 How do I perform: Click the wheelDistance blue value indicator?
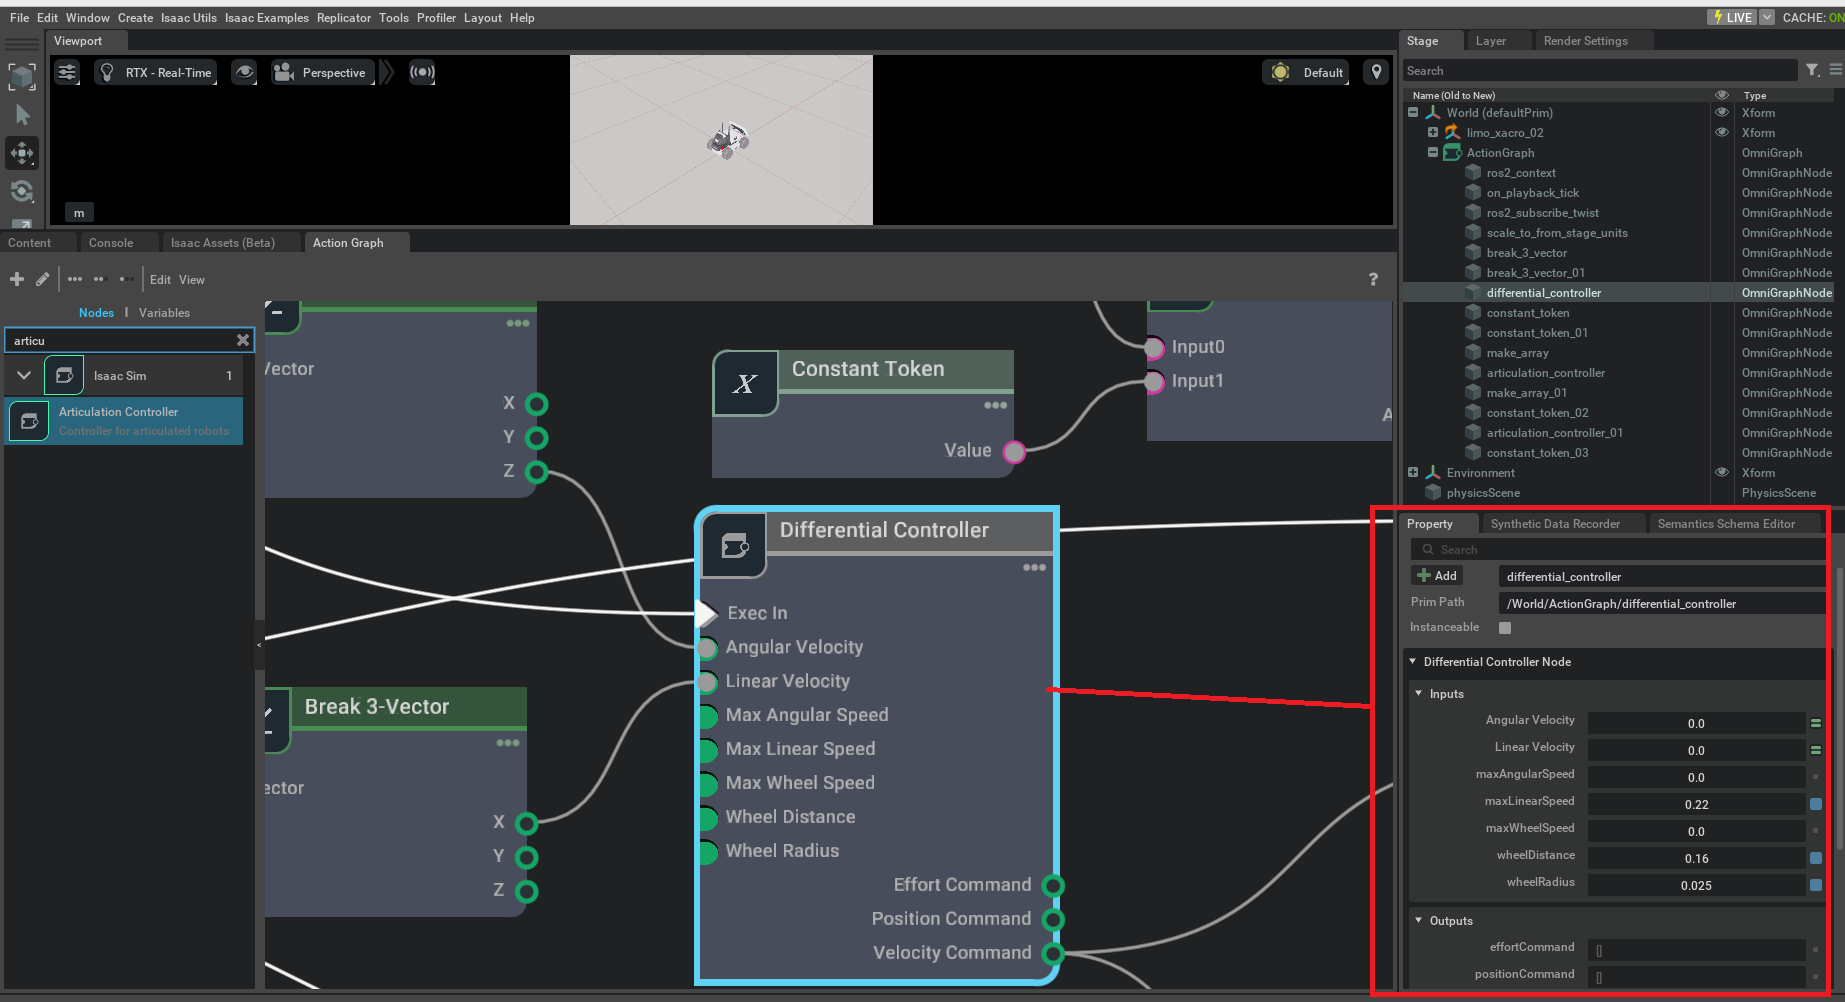(1815, 858)
